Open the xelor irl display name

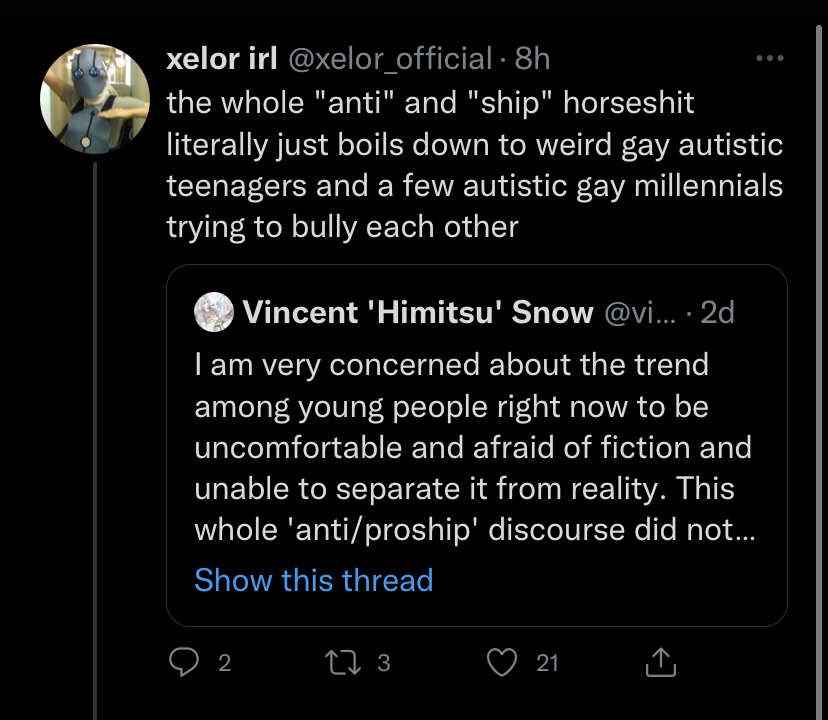coord(222,59)
